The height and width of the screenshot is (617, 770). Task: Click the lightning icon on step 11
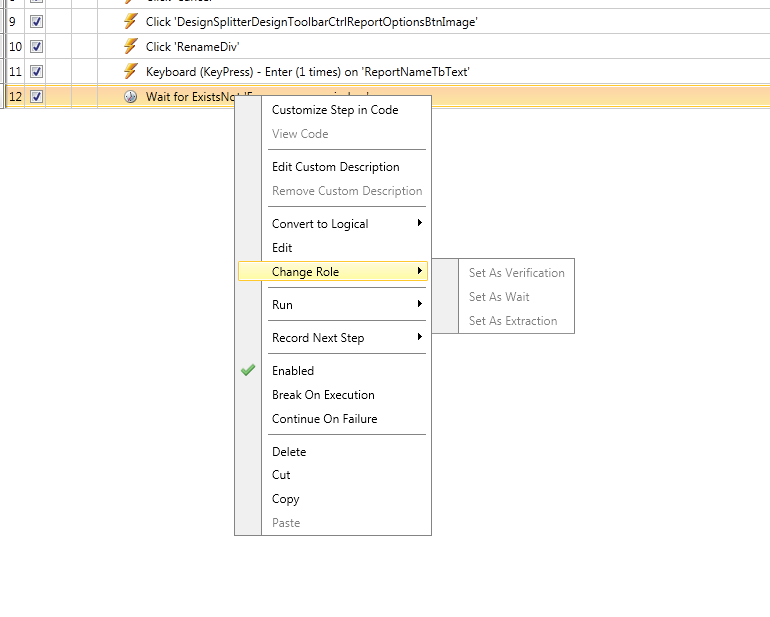pyautogui.click(x=130, y=71)
